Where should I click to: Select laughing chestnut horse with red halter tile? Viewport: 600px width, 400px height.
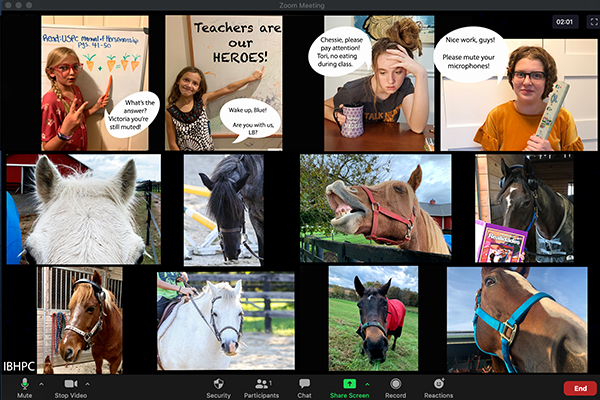click(x=375, y=208)
